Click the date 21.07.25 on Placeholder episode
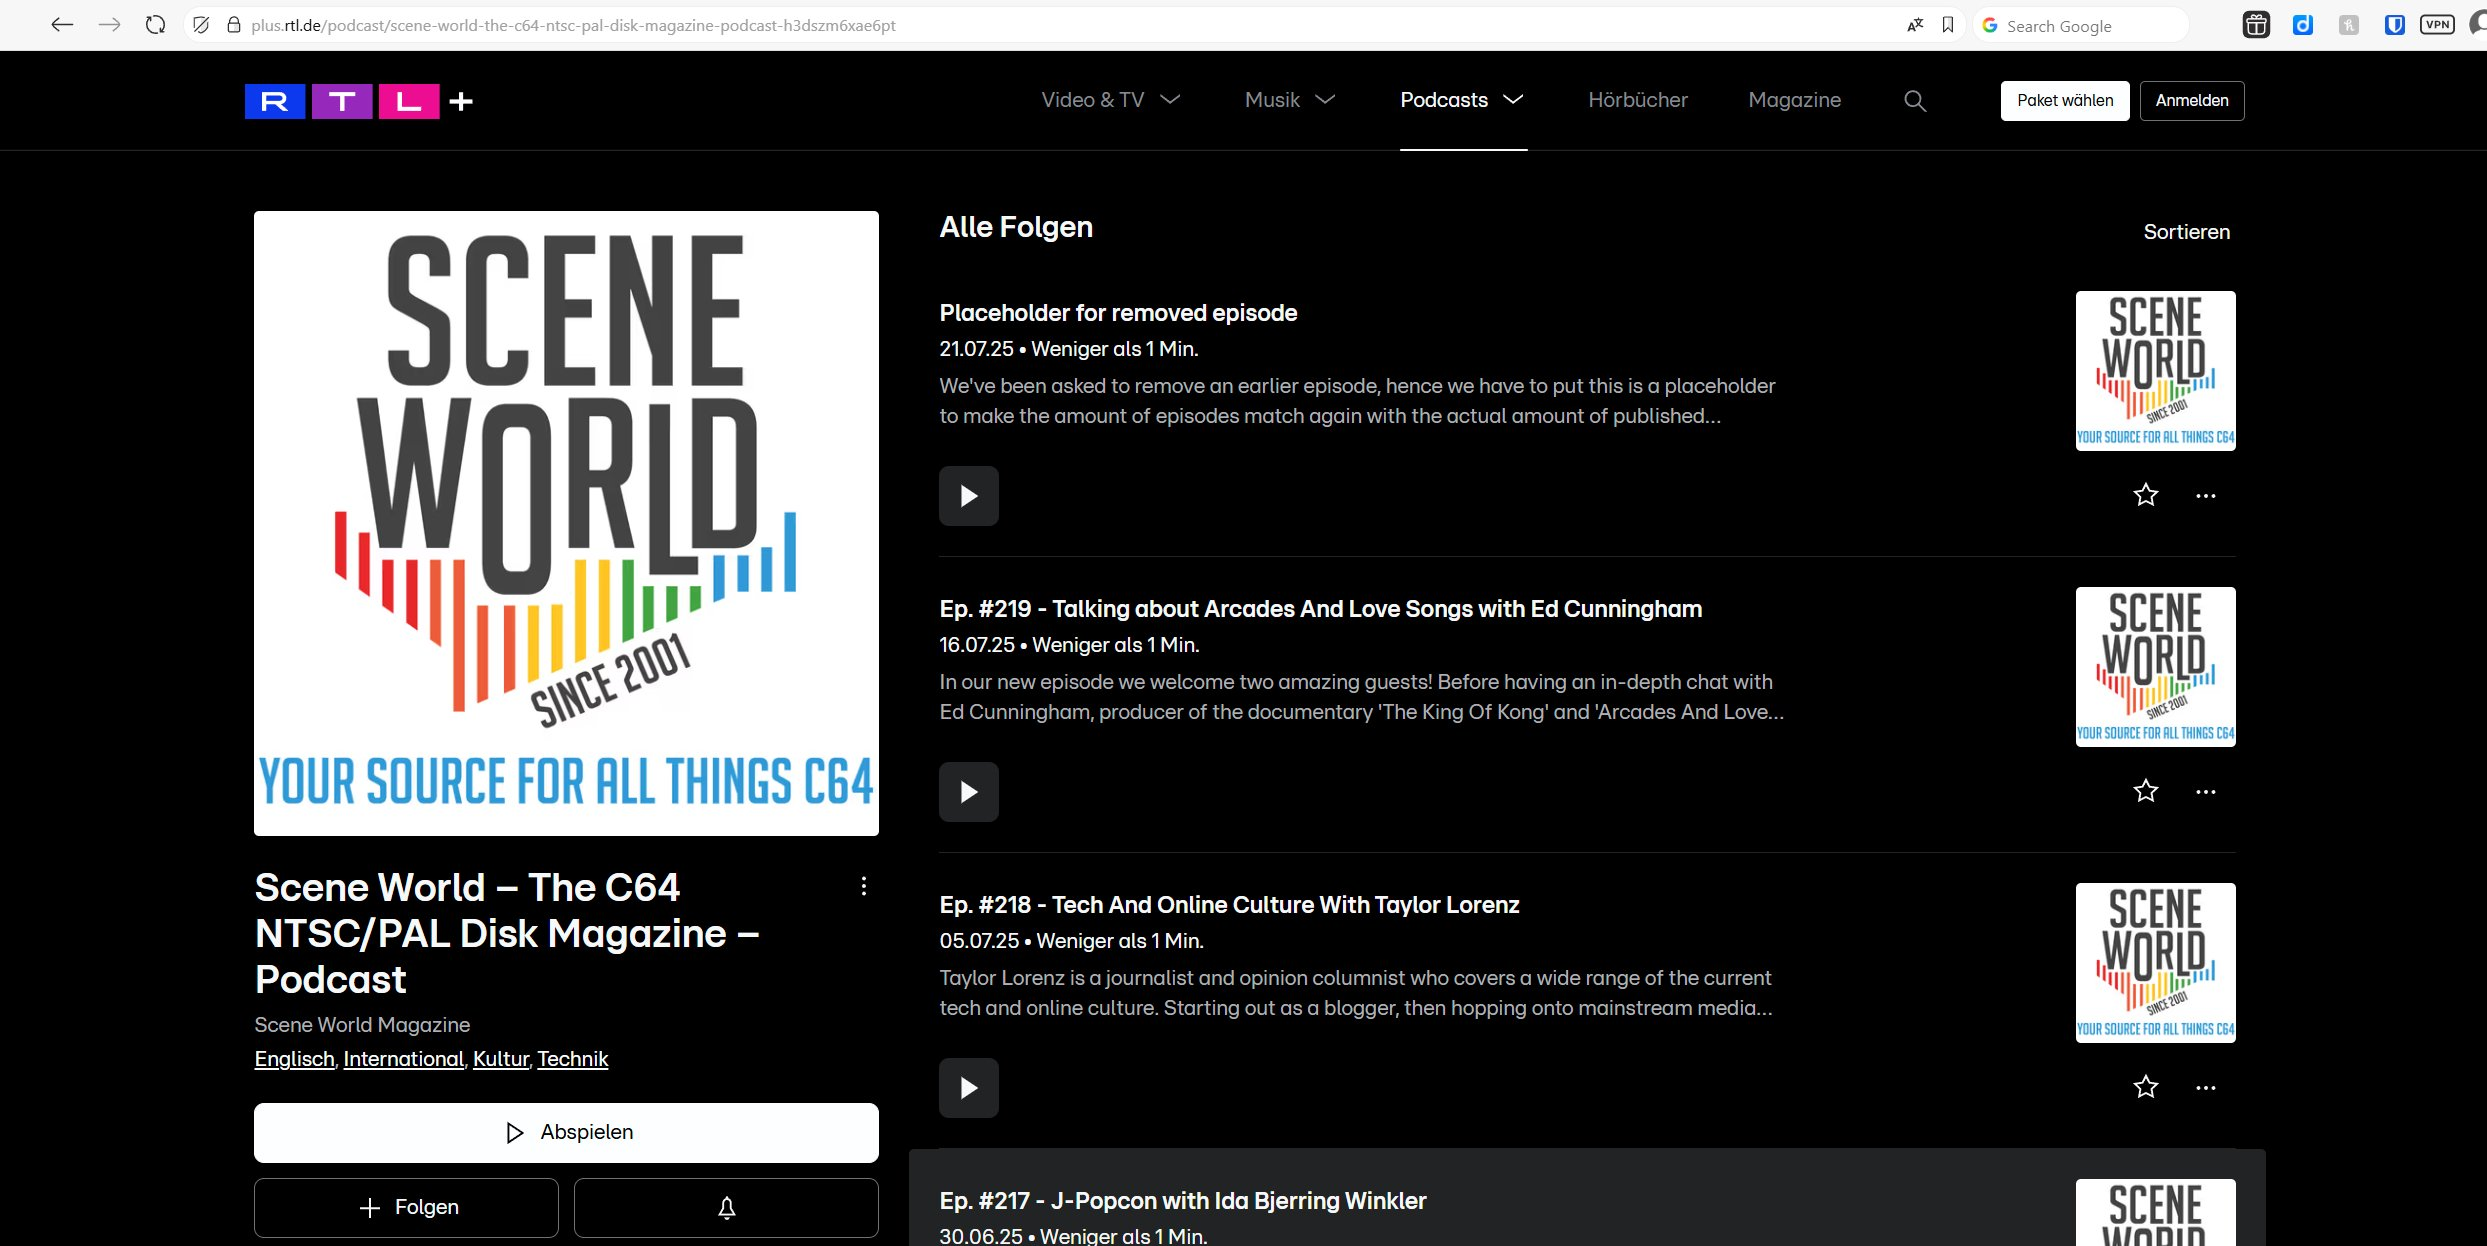The width and height of the screenshot is (2487, 1246). tap(976, 349)
